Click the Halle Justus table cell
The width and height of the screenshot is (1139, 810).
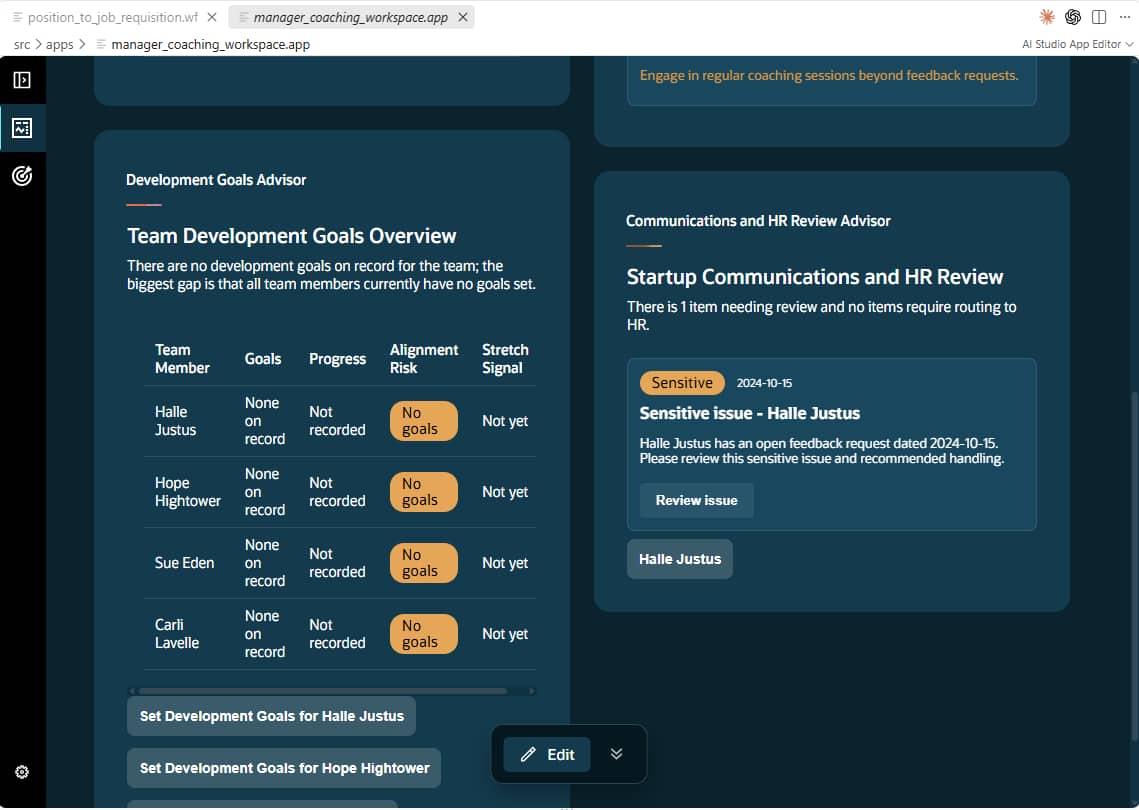175,421
